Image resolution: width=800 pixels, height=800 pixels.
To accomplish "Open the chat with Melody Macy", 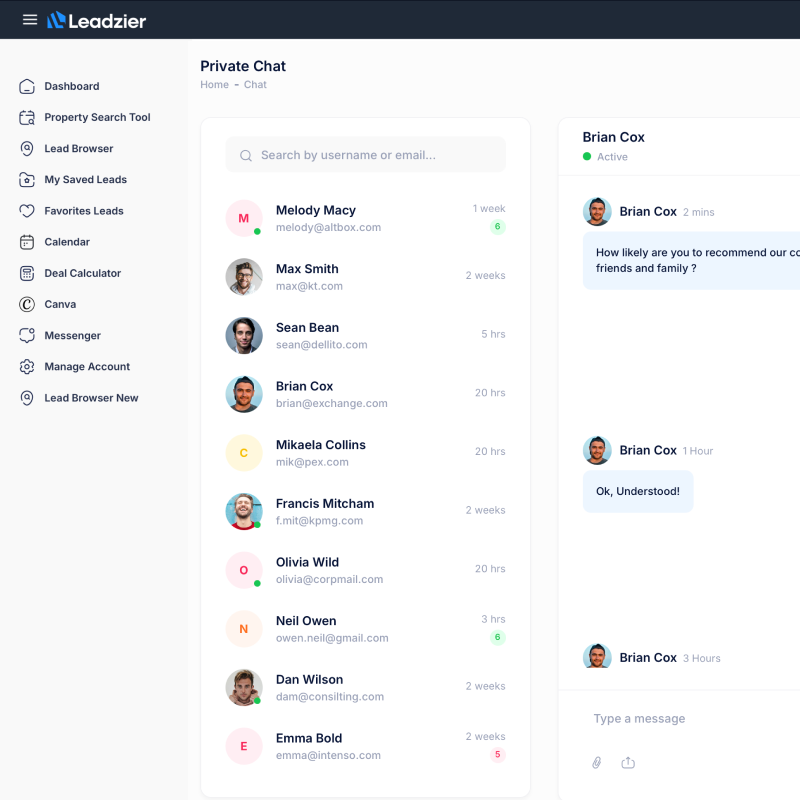I will [316, 218].
